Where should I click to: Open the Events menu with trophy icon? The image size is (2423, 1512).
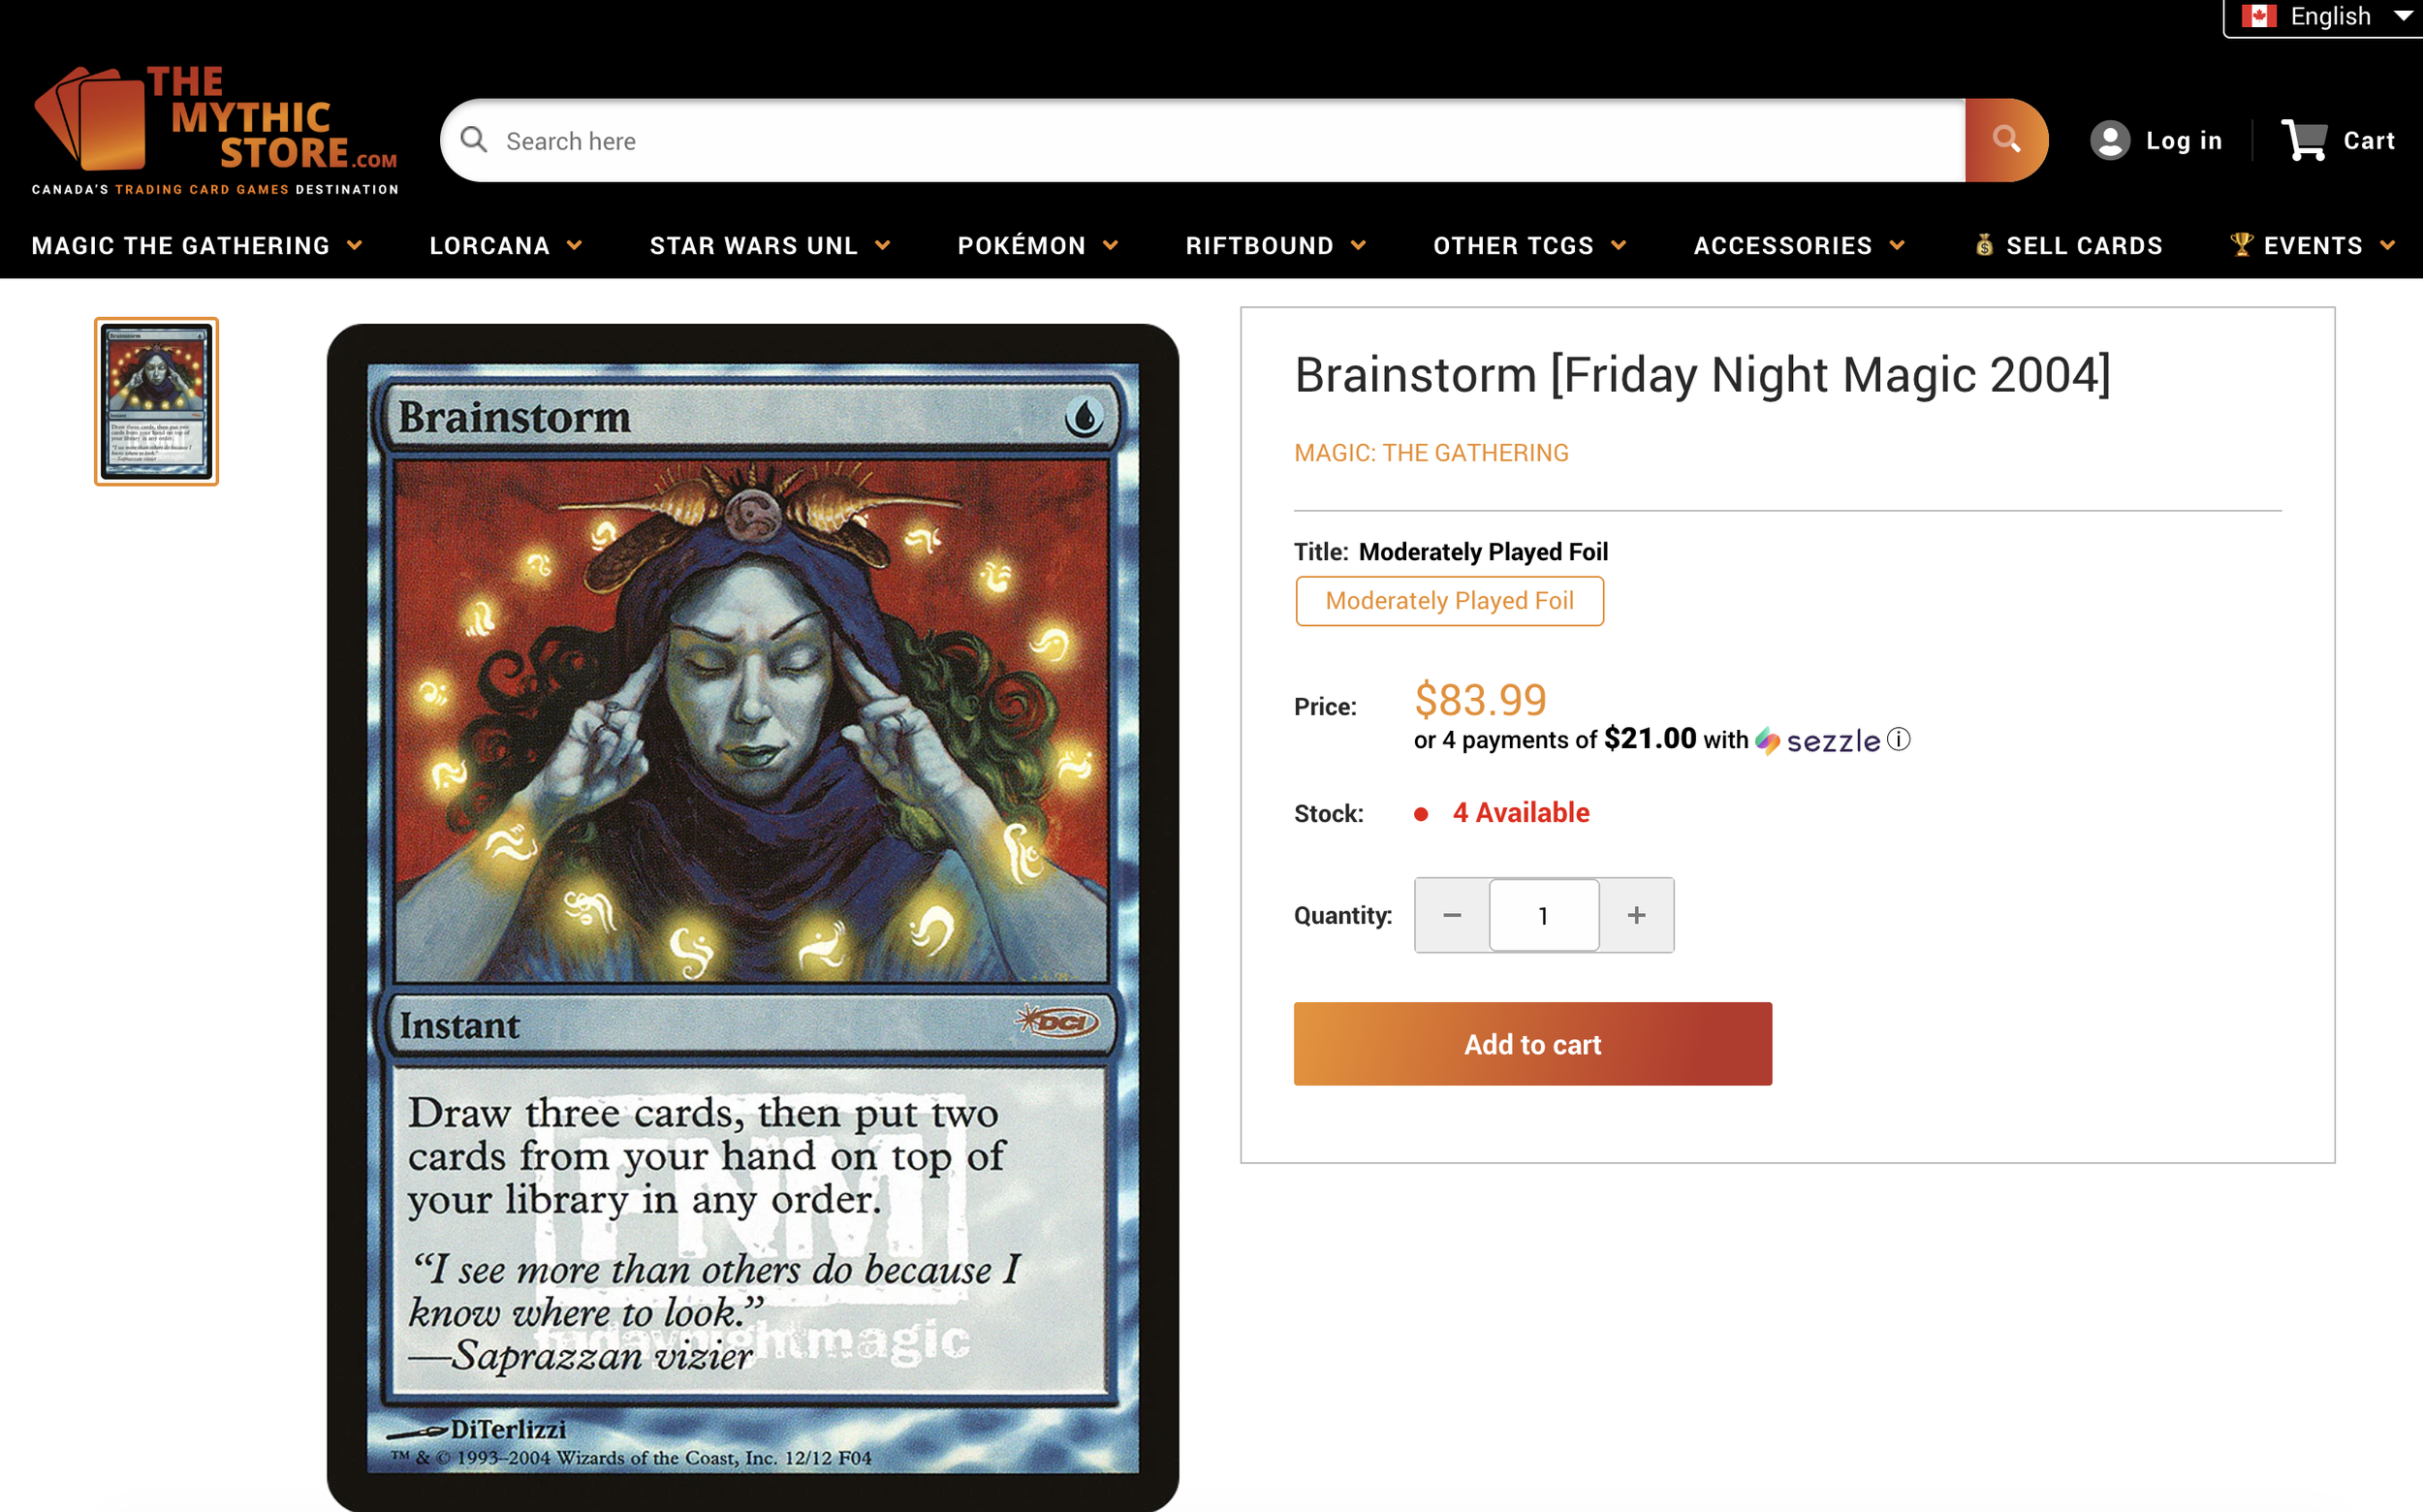tap(2312, 245)
